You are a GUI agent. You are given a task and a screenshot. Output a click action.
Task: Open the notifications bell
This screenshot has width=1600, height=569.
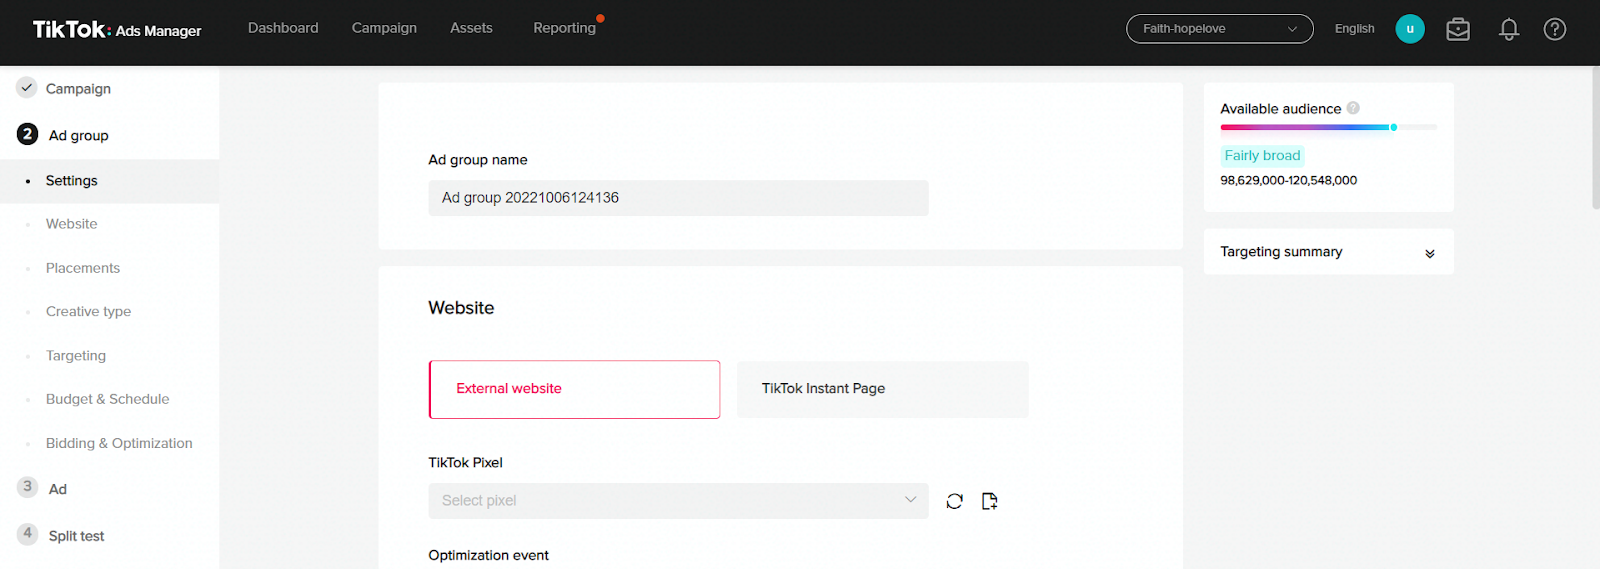[1509, 29]
